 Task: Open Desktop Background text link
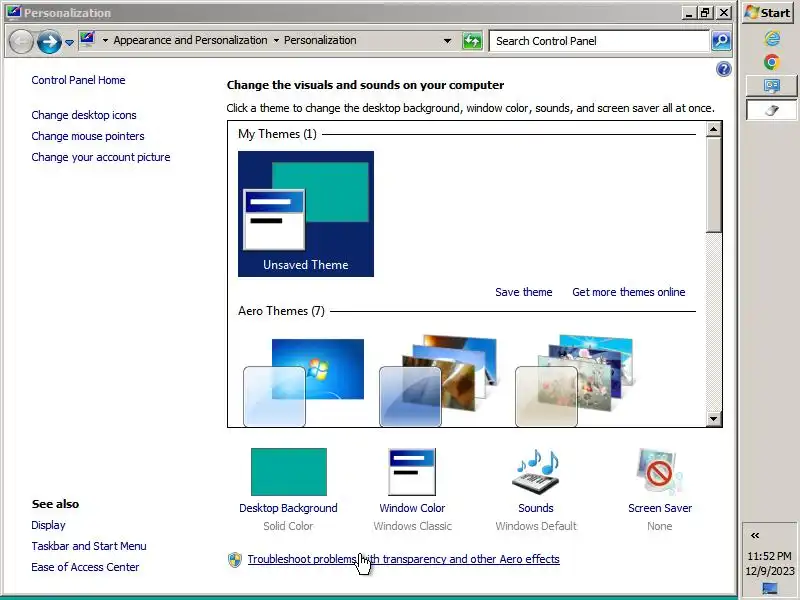pos(288,508)
